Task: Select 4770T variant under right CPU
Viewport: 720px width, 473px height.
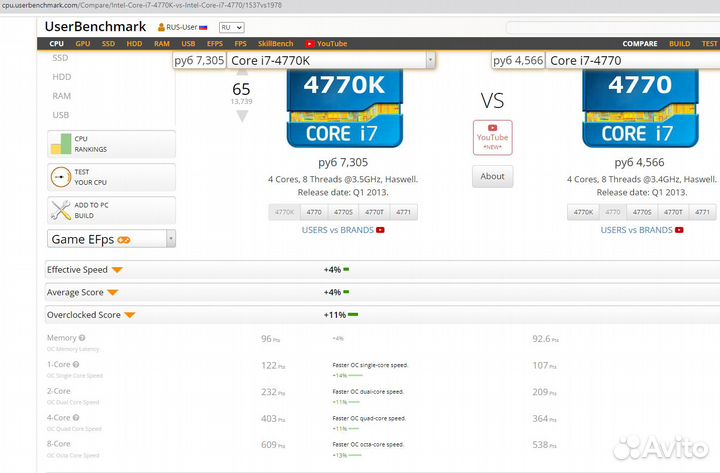Action: 673,212
